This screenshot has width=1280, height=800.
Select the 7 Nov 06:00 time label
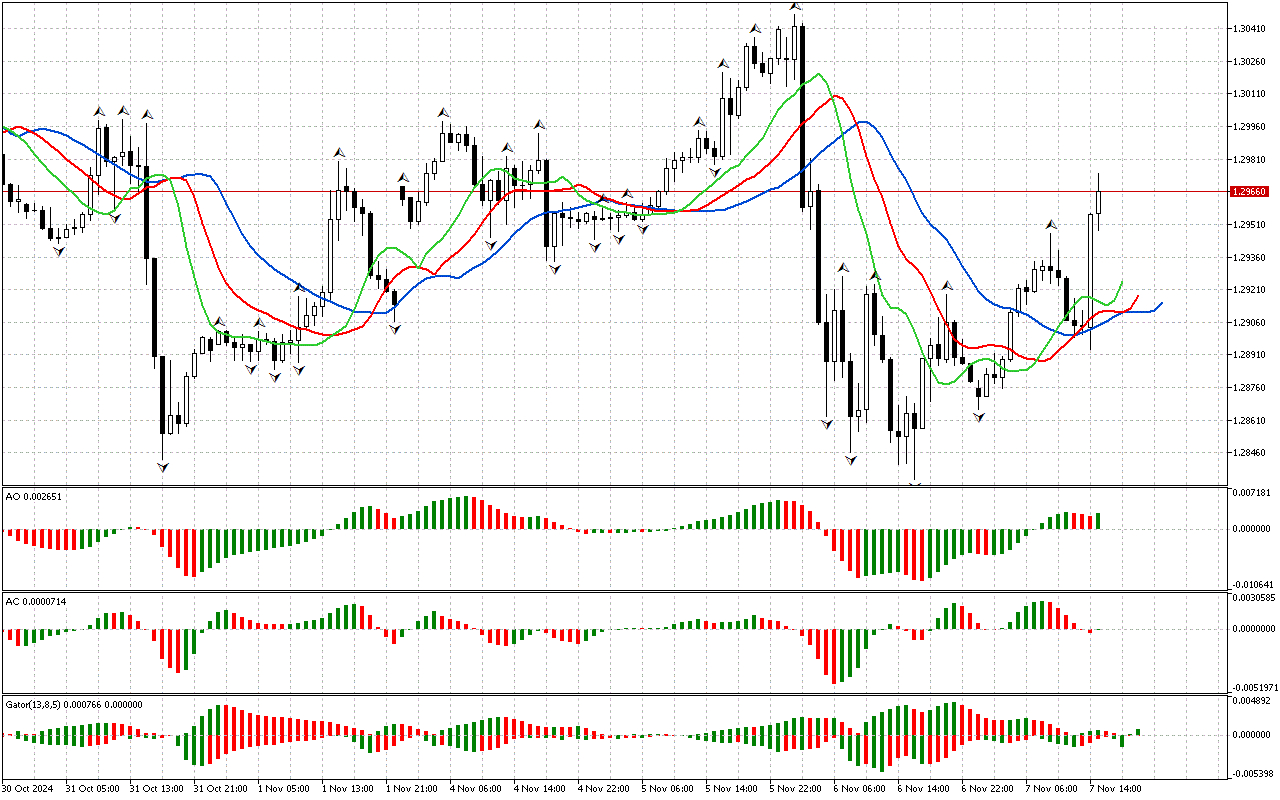coord(1054,788)
